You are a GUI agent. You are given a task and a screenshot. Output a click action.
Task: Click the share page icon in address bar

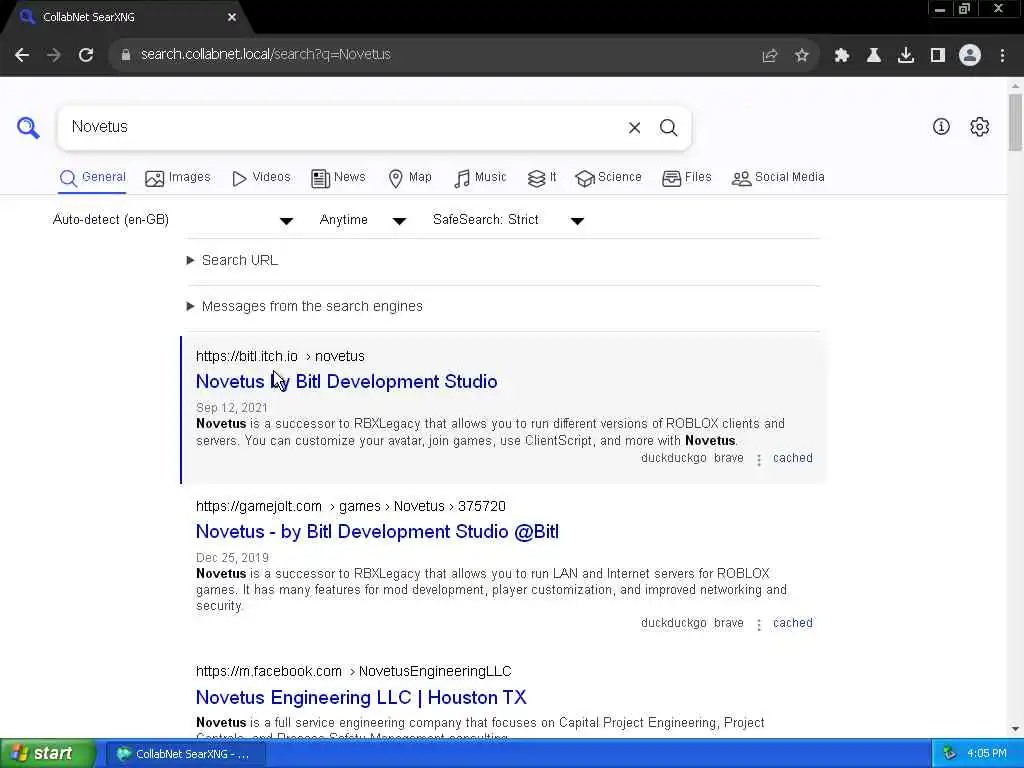[x=770, y=55]
